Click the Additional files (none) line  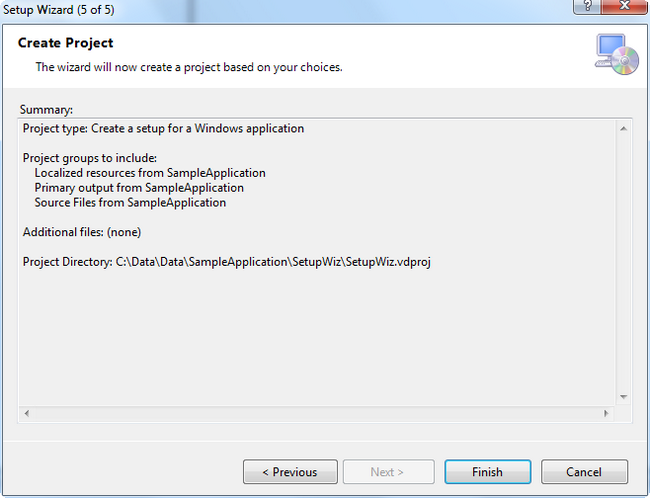point(82,232)
